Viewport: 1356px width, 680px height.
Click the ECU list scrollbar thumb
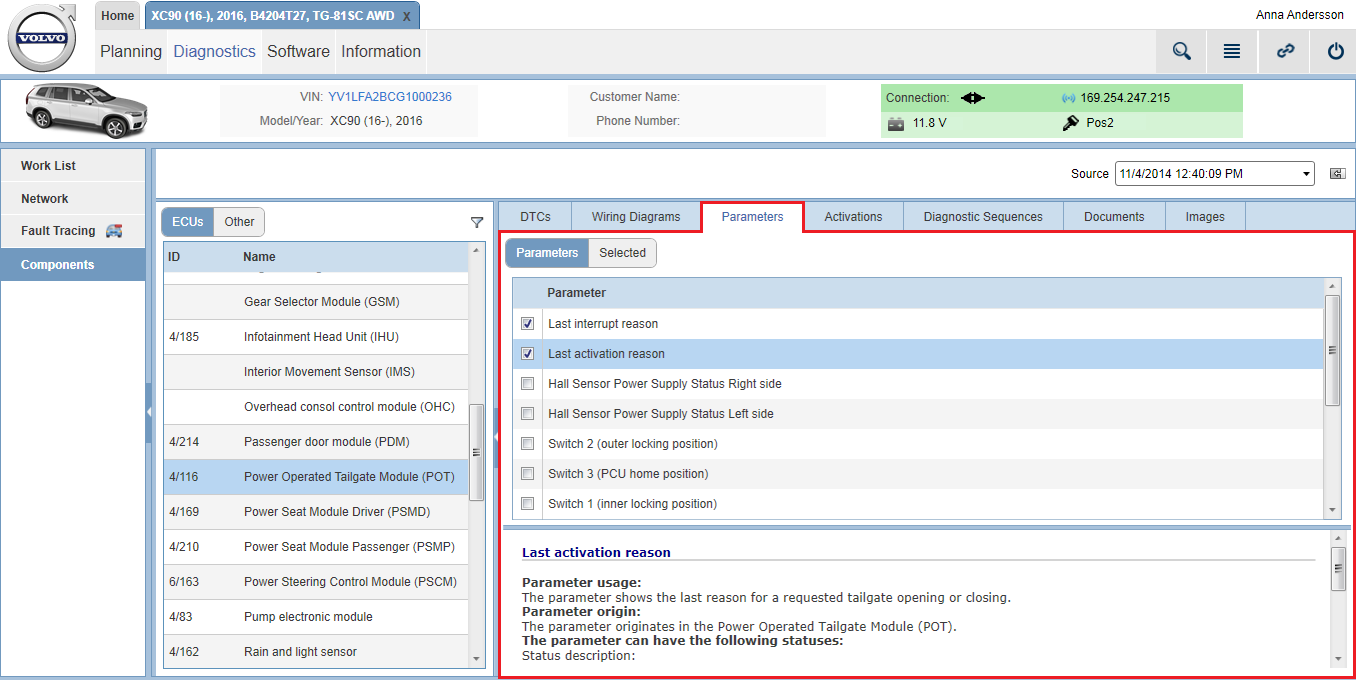pyautogui.click(x=476, y=452)
